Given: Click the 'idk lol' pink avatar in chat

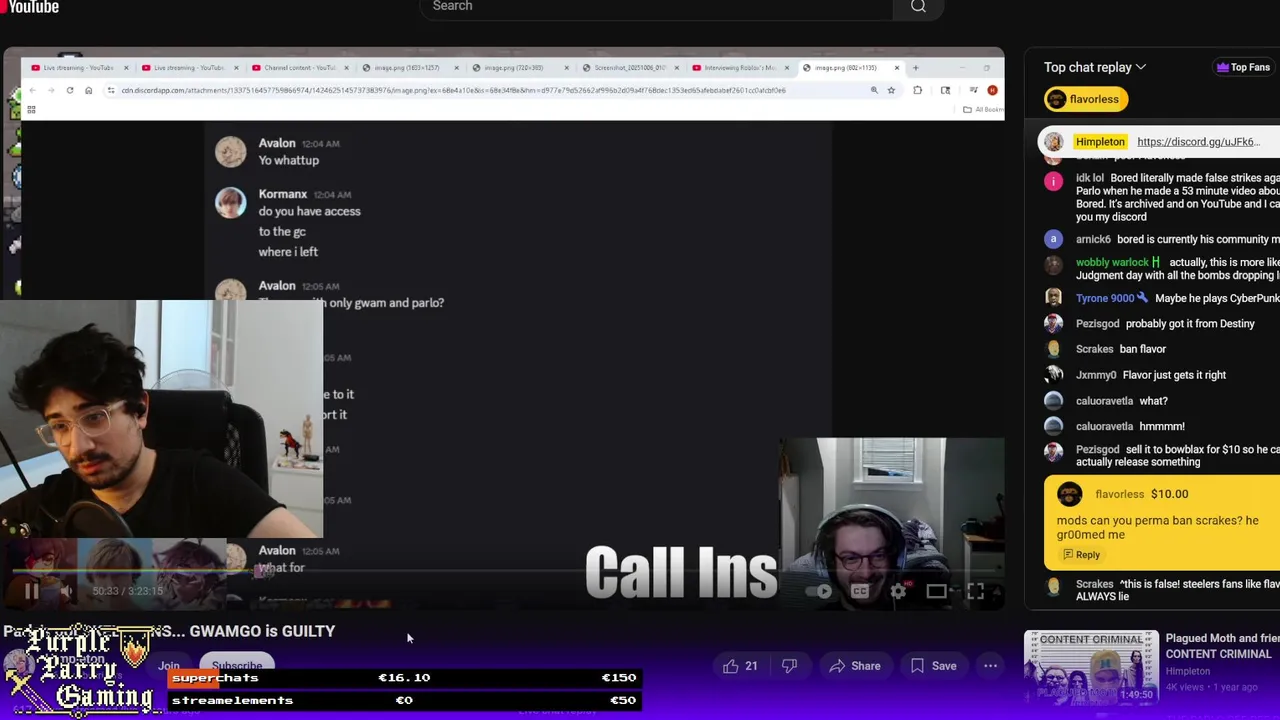Looking at the screenshot, I should (x=1053, y=181).
